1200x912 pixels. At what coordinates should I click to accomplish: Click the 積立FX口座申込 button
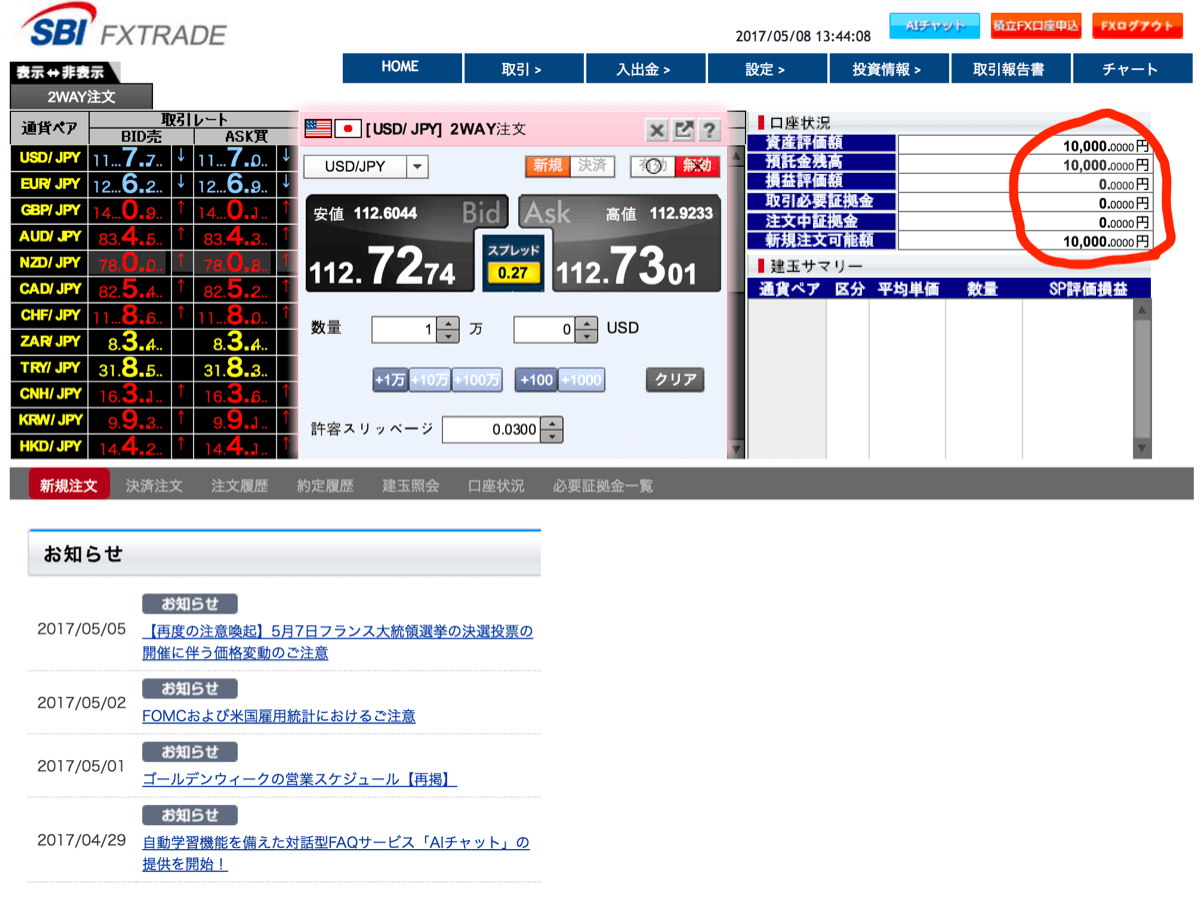pos(1036,26)
